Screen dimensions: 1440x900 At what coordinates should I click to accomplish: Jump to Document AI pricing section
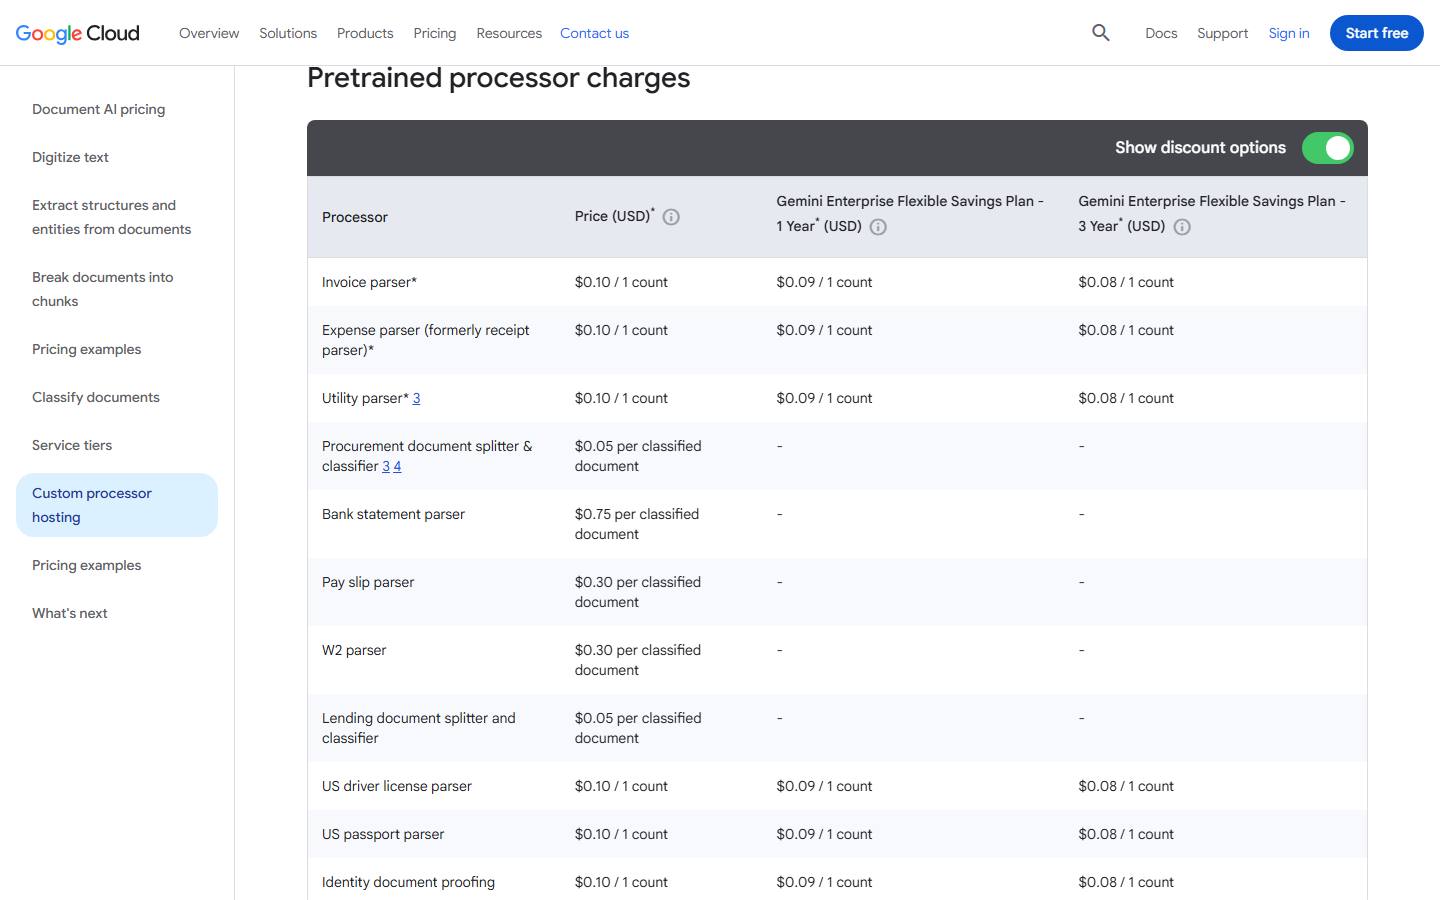click(99, 109)
